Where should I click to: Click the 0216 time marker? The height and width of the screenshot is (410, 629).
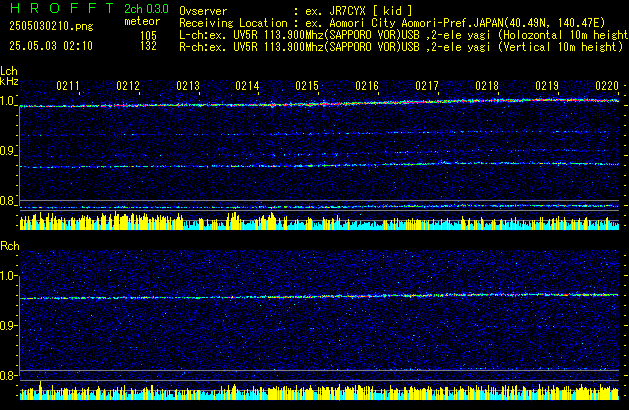pyautogui.click(x=367, y=86)
